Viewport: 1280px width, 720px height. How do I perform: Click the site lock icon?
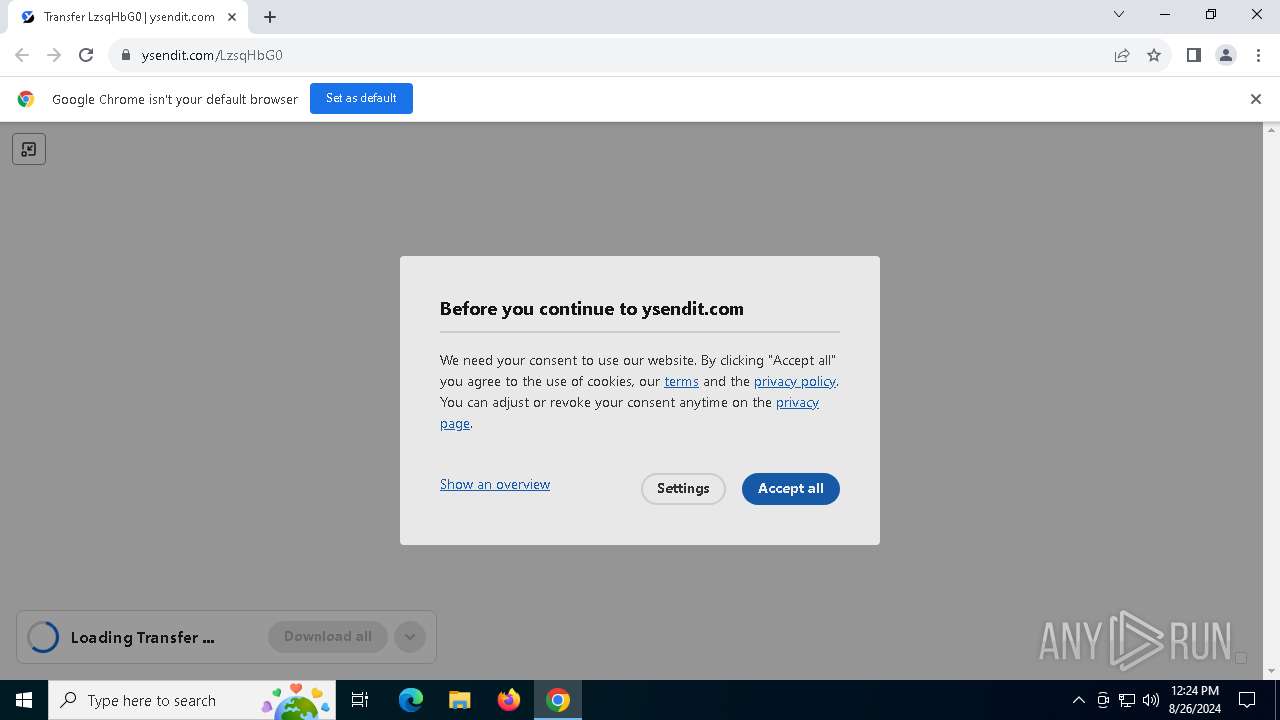click(126, 55)
